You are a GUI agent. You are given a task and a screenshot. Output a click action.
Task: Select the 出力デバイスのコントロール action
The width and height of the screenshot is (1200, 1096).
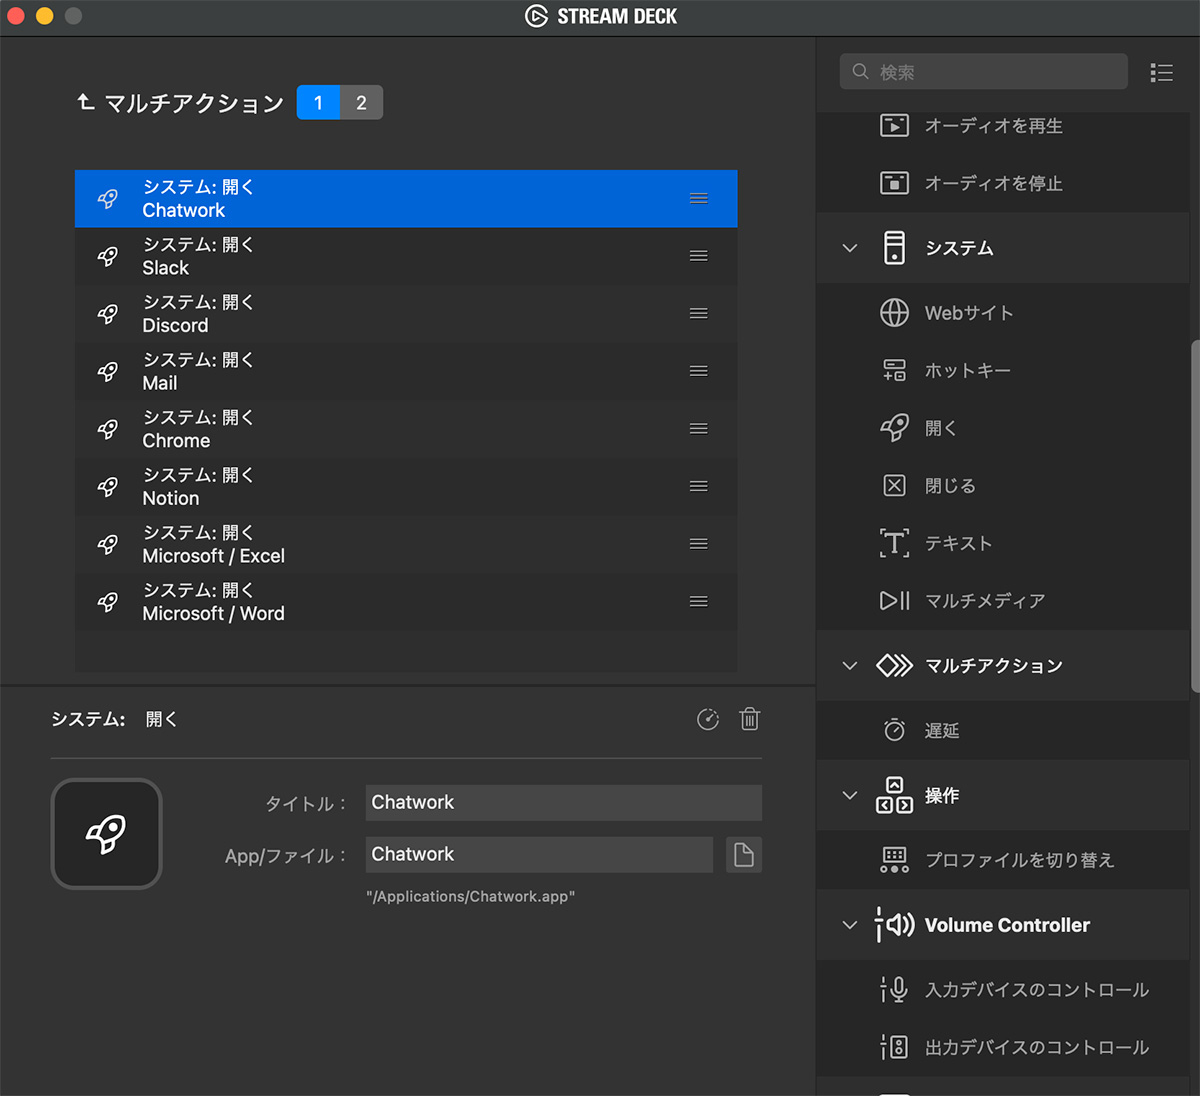(x=1002, y=1047)
